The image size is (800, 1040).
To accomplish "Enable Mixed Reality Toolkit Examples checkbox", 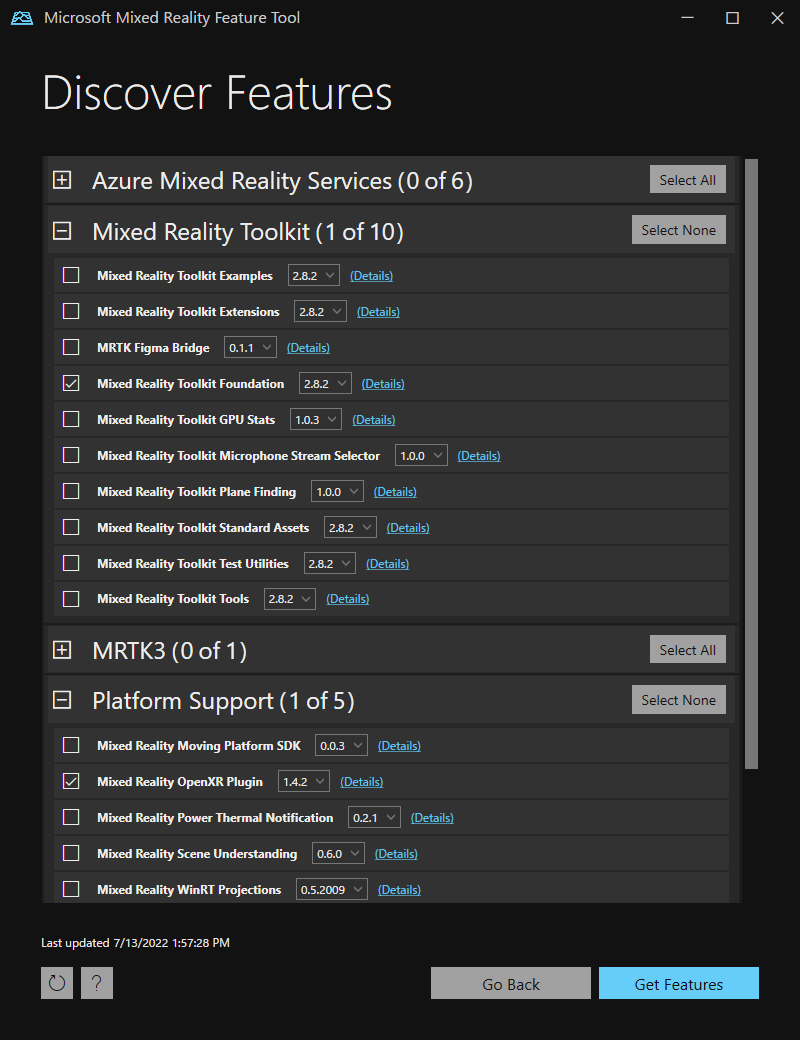I will (x=71, y=276).
